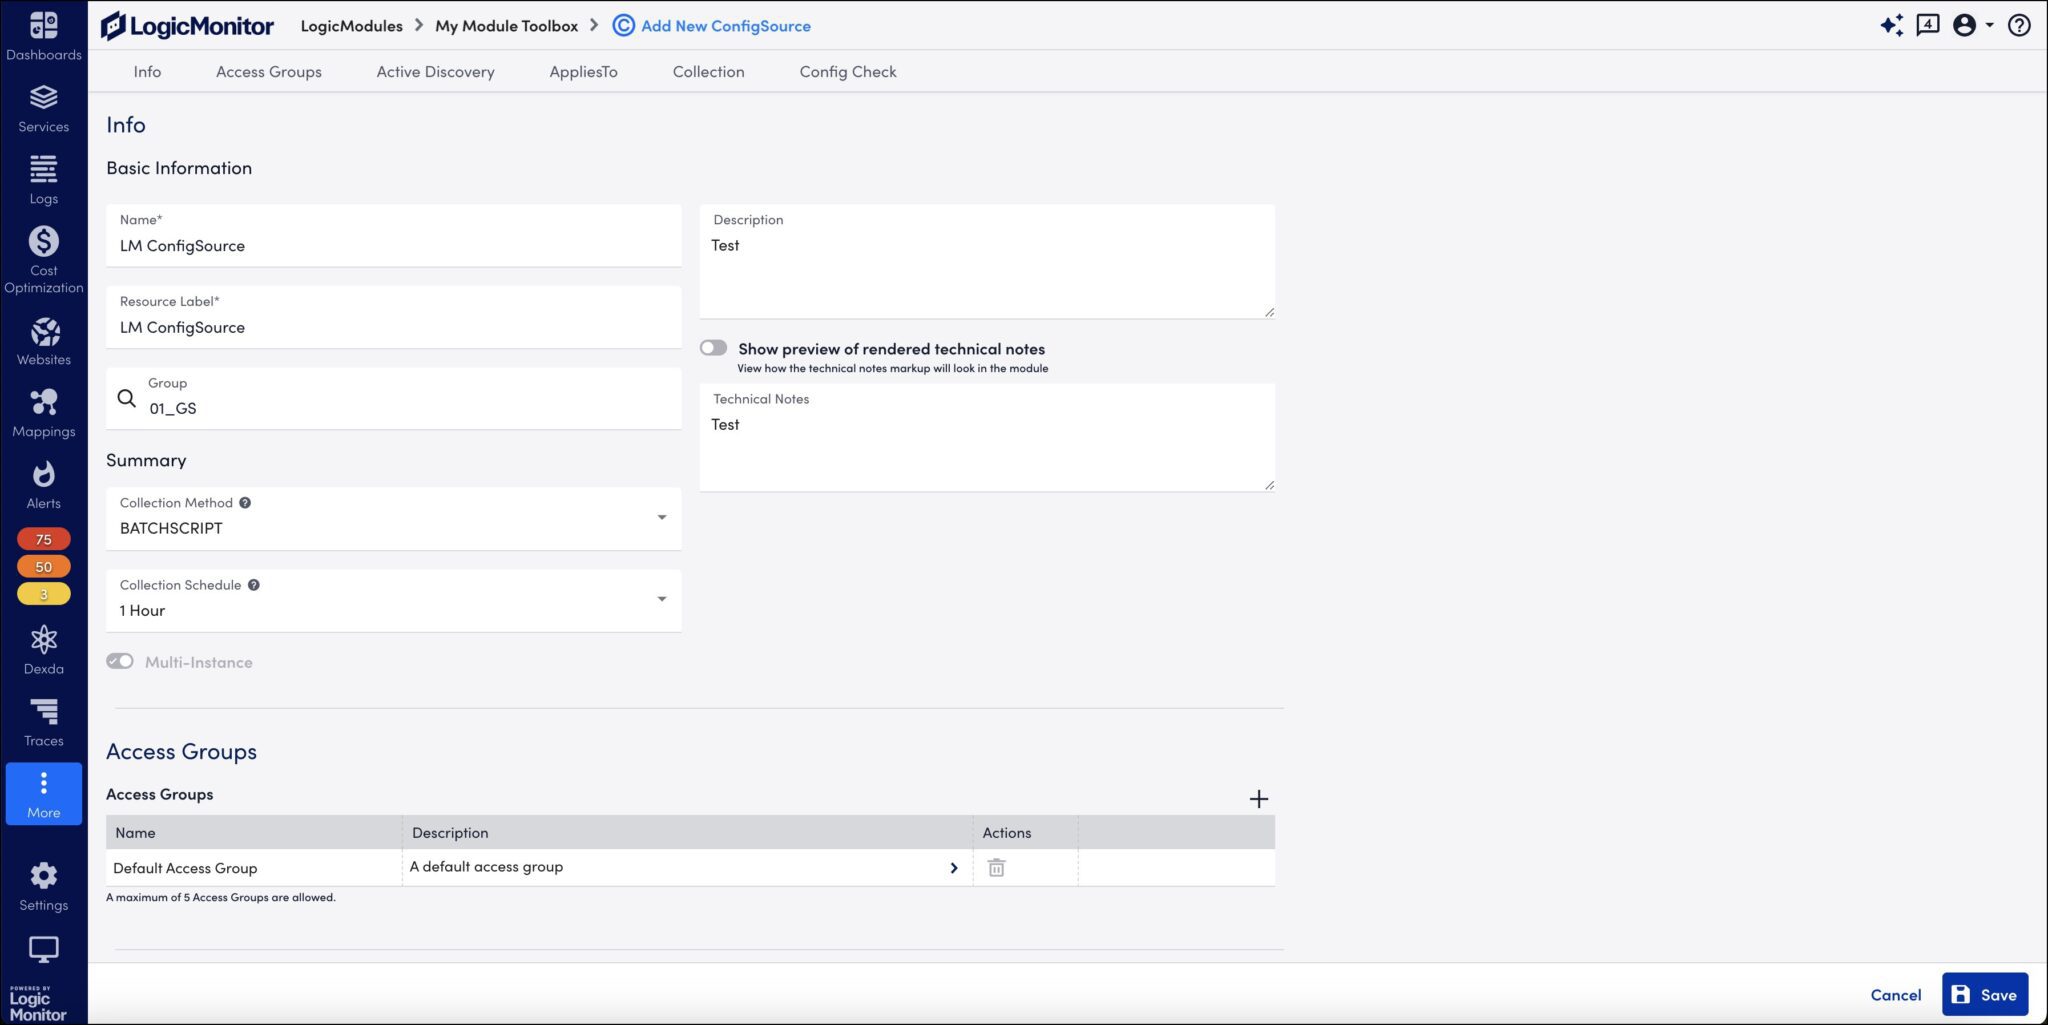Click the Description text area
The height and width of the screenshot is (1025, 2048).
point(987,262)
